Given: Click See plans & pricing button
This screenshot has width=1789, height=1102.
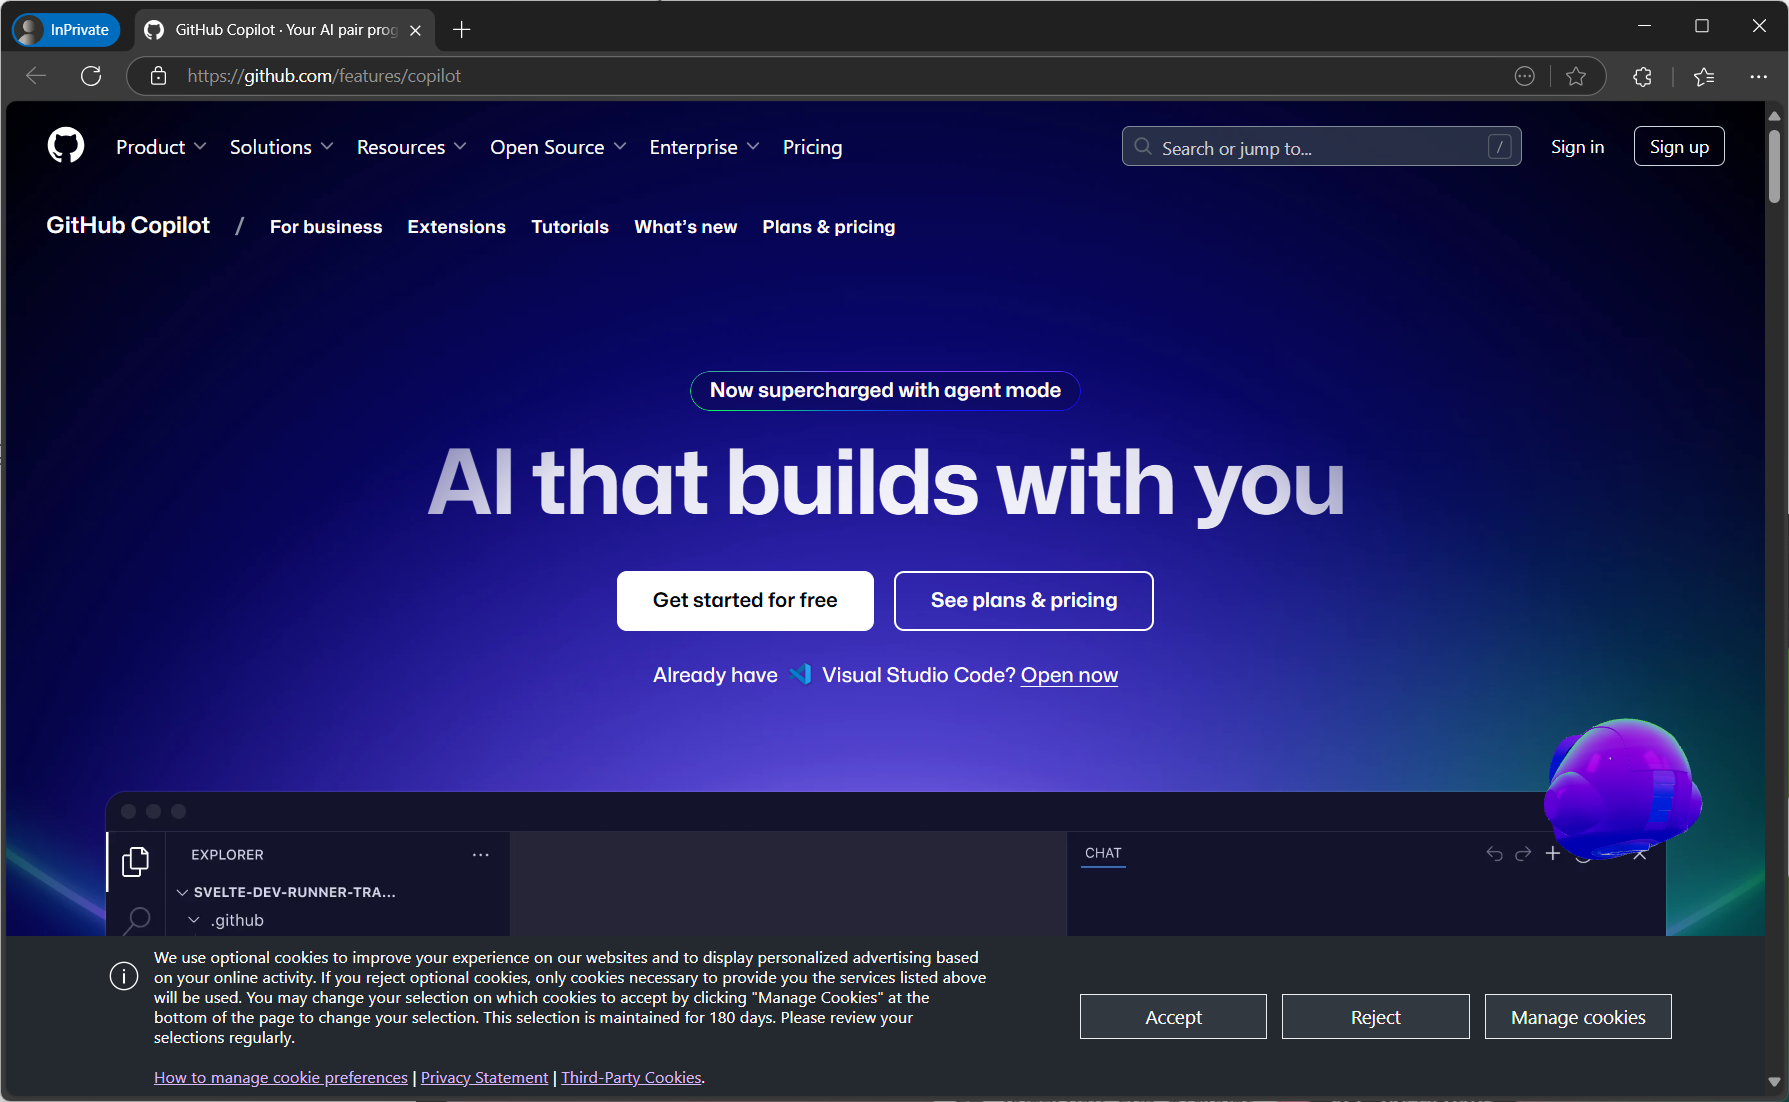Looking at the screenshot, I should [1024, 600].
